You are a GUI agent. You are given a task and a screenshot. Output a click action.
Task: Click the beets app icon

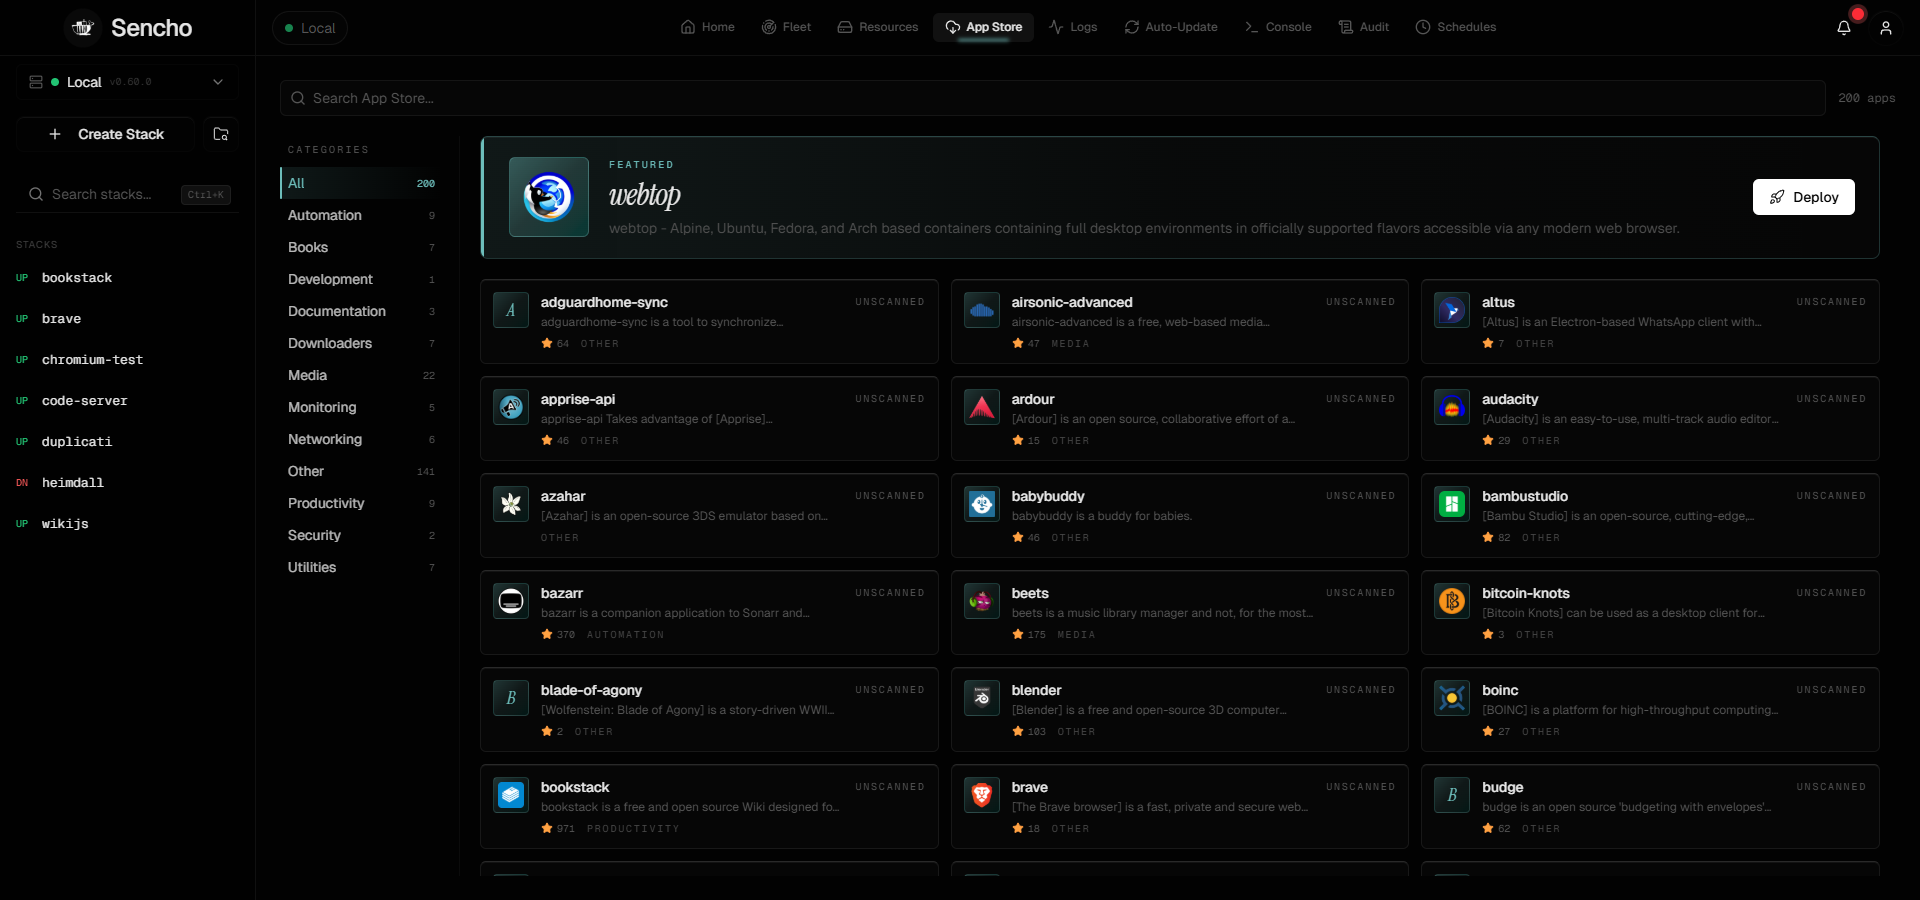pos(982,601)
